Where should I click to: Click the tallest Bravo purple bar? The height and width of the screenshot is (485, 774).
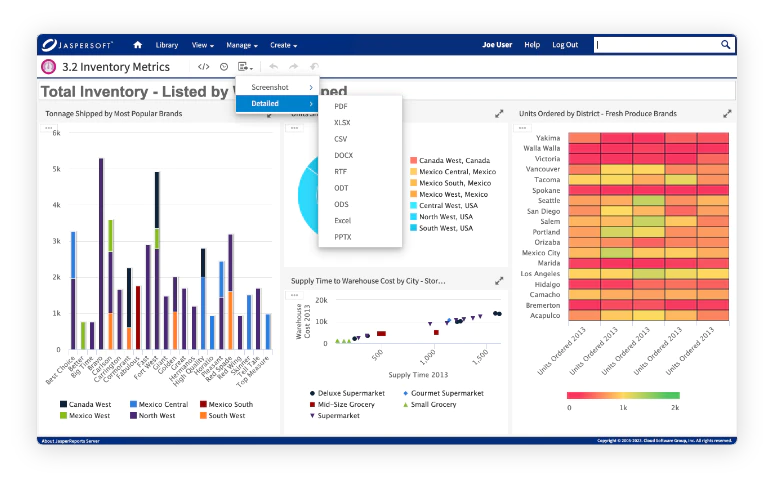[x=101, y=254]
